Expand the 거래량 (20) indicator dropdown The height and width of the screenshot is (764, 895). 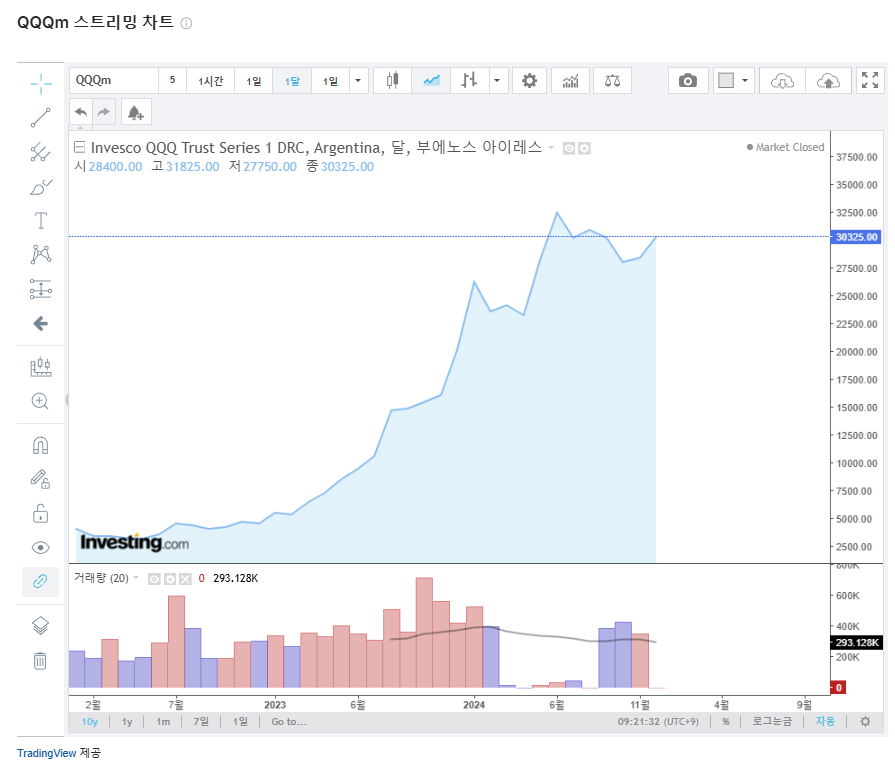click(136, 578)
